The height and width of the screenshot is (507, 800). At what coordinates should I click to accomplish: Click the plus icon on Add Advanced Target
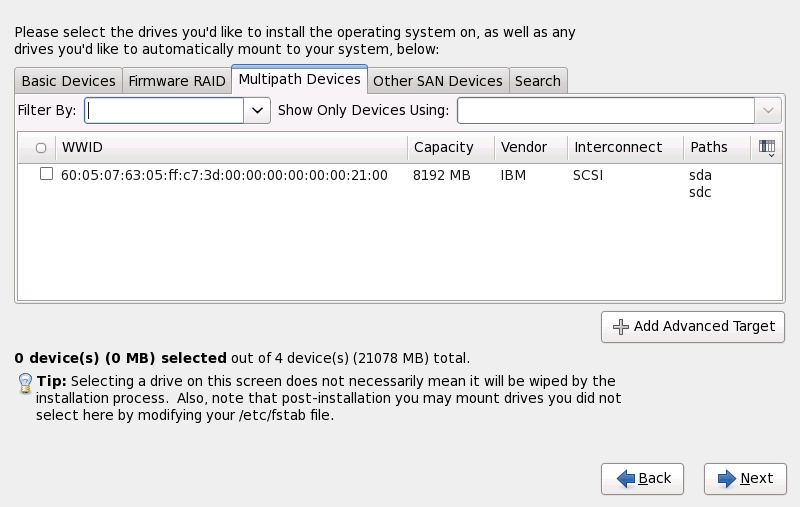pyautogui.click(x=621, y=327)
